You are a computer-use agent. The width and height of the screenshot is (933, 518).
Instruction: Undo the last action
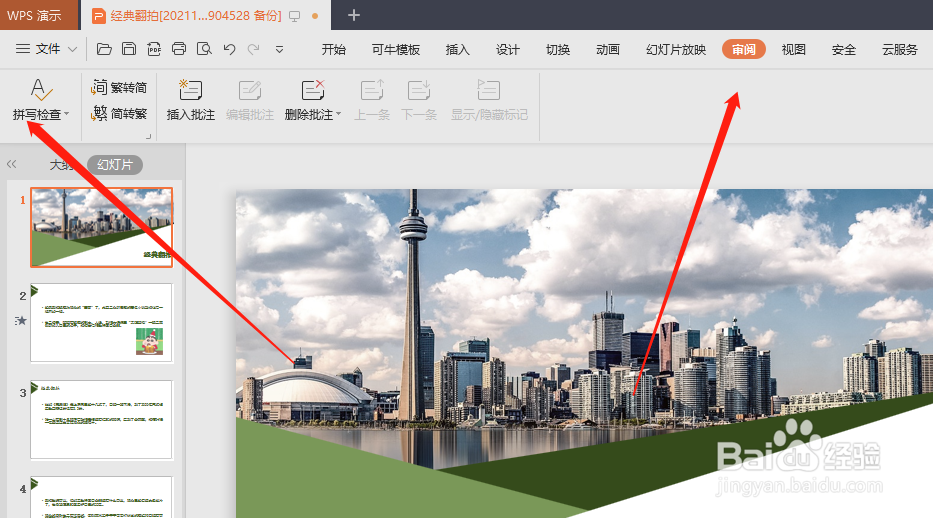pyautogui.click(x=230, y=49)
